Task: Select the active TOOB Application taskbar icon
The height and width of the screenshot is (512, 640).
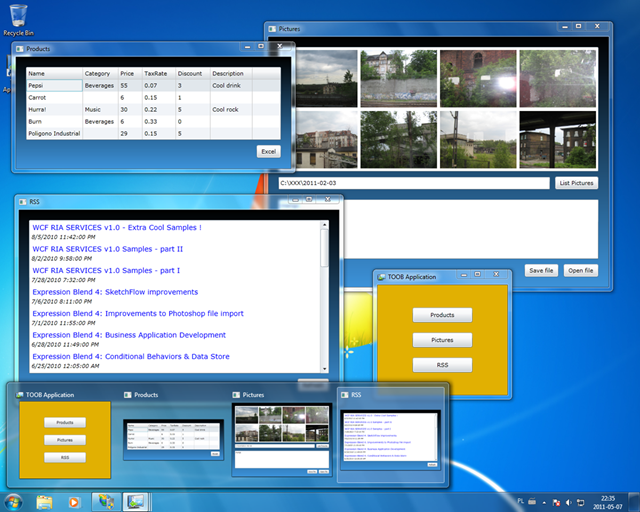Action: pos(136,502)
